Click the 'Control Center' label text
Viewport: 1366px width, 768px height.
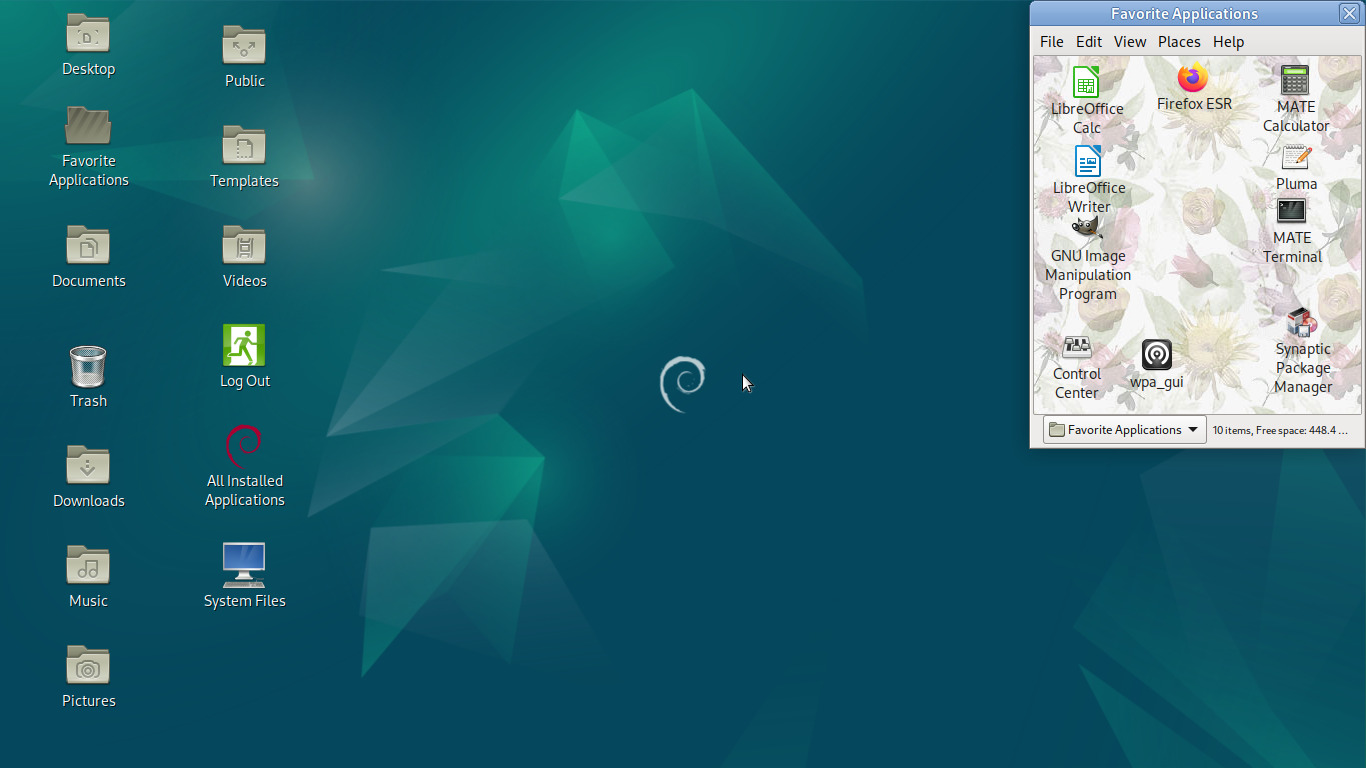(x=1077, y=383)
